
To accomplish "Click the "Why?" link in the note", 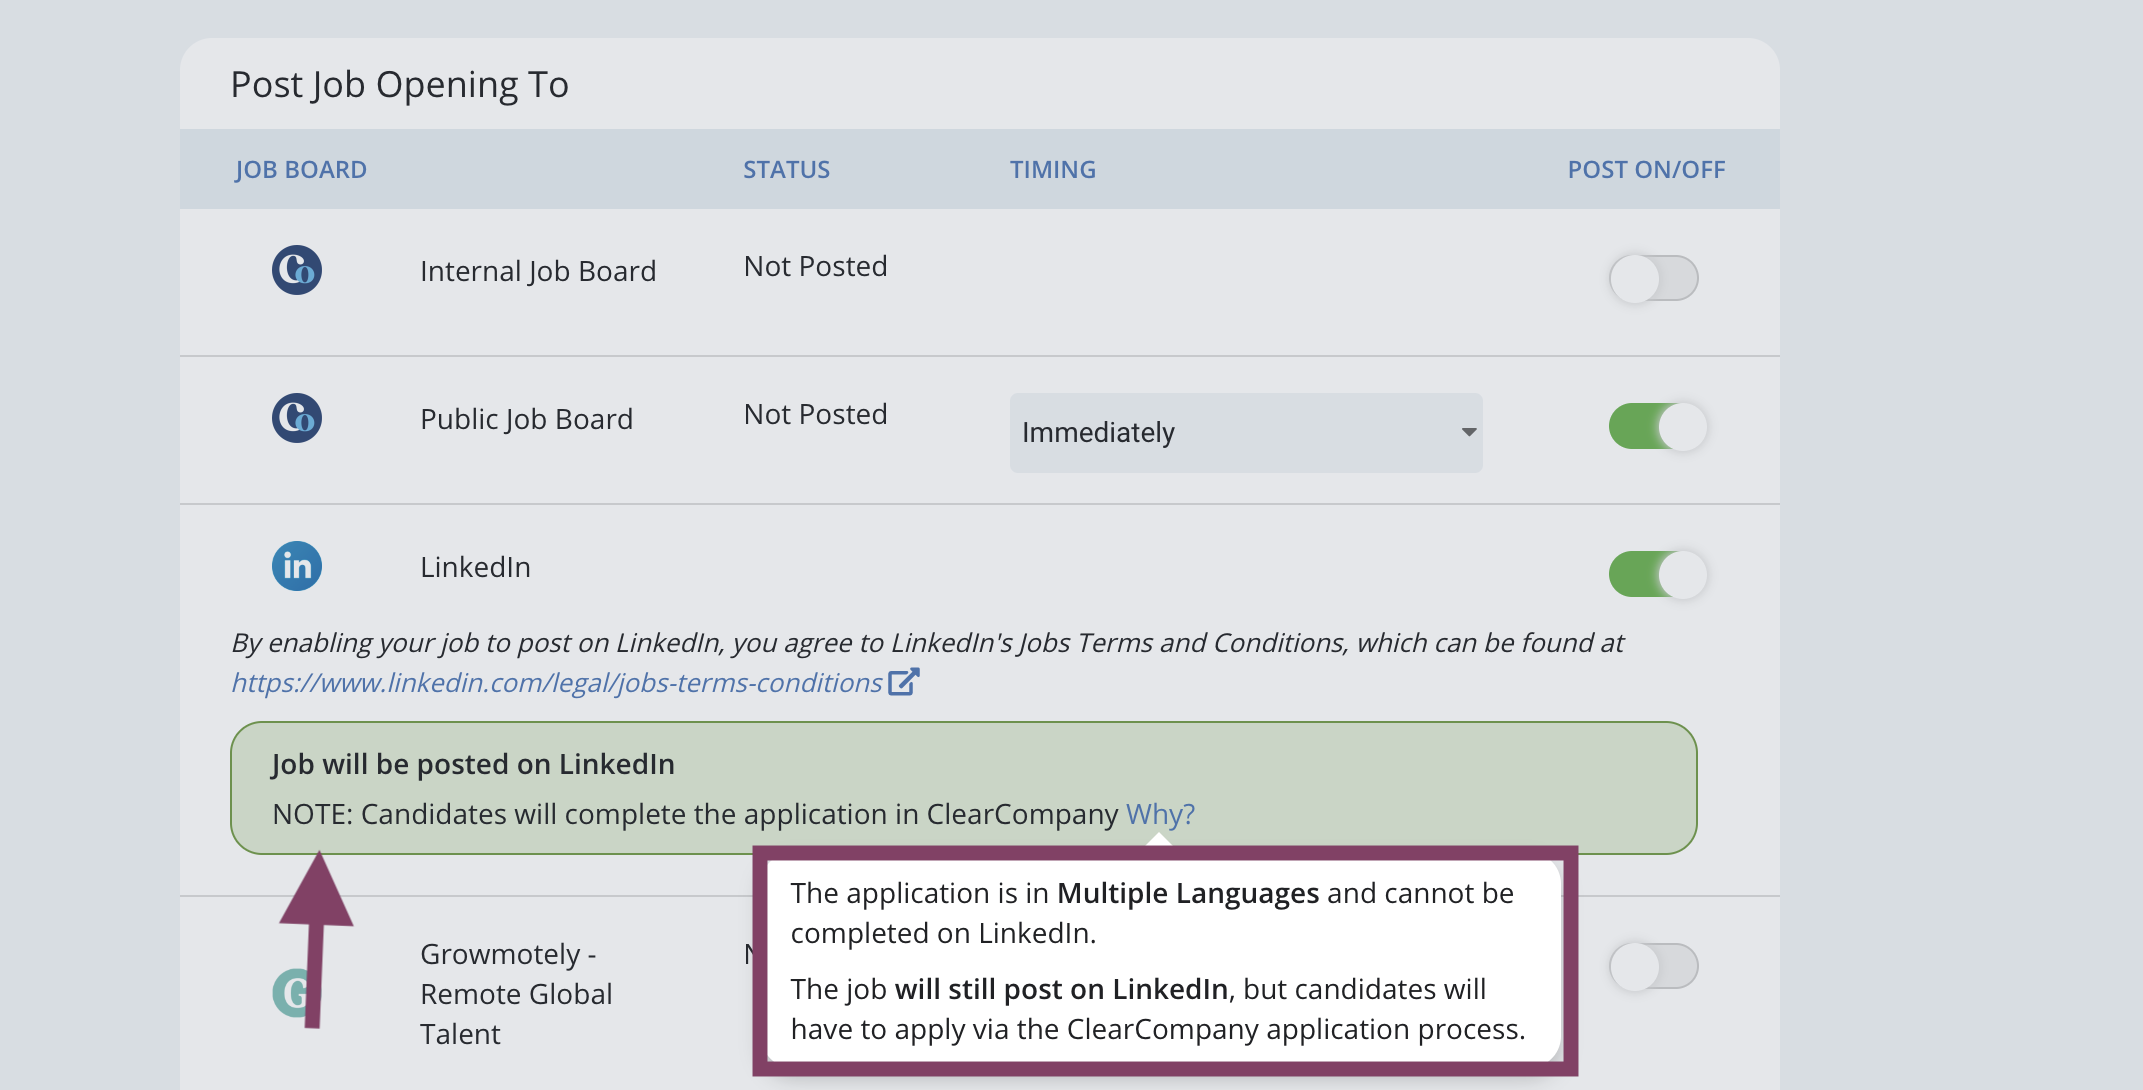I will [1160, 814].
